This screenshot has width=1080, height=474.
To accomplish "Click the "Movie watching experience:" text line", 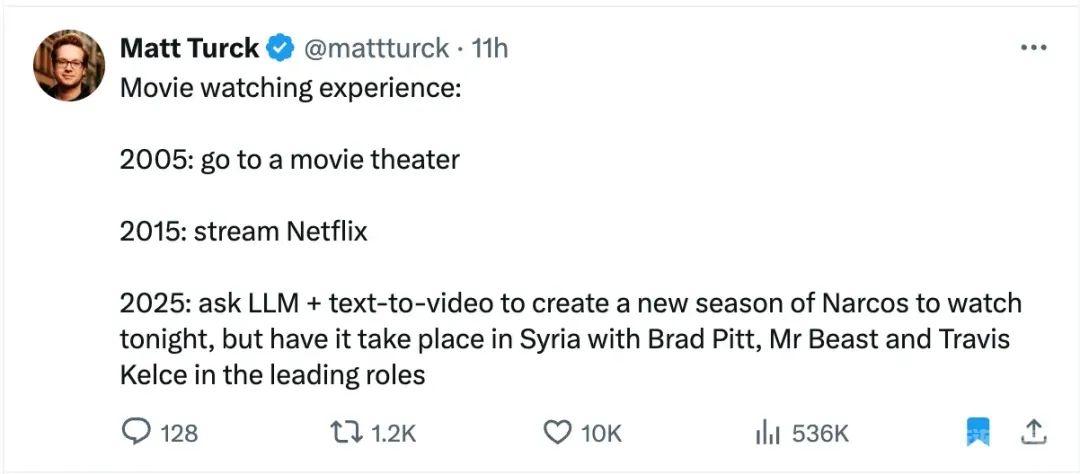I will pyautogui.click(x=291, y=88).
